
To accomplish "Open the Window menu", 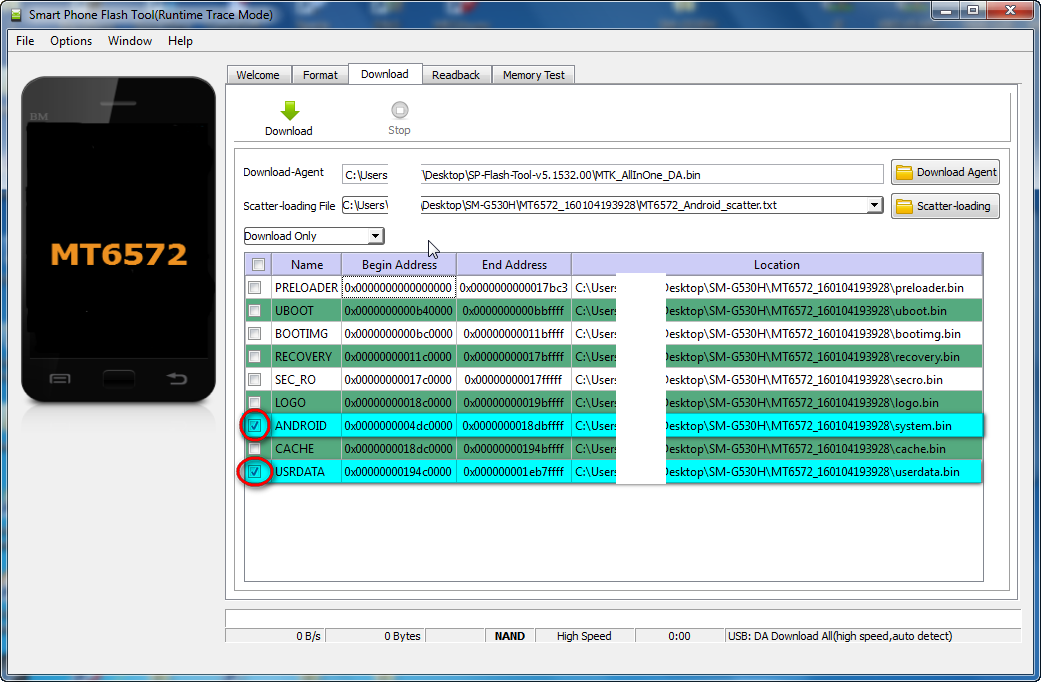I will pyautogui.click(x=130, y=41).
